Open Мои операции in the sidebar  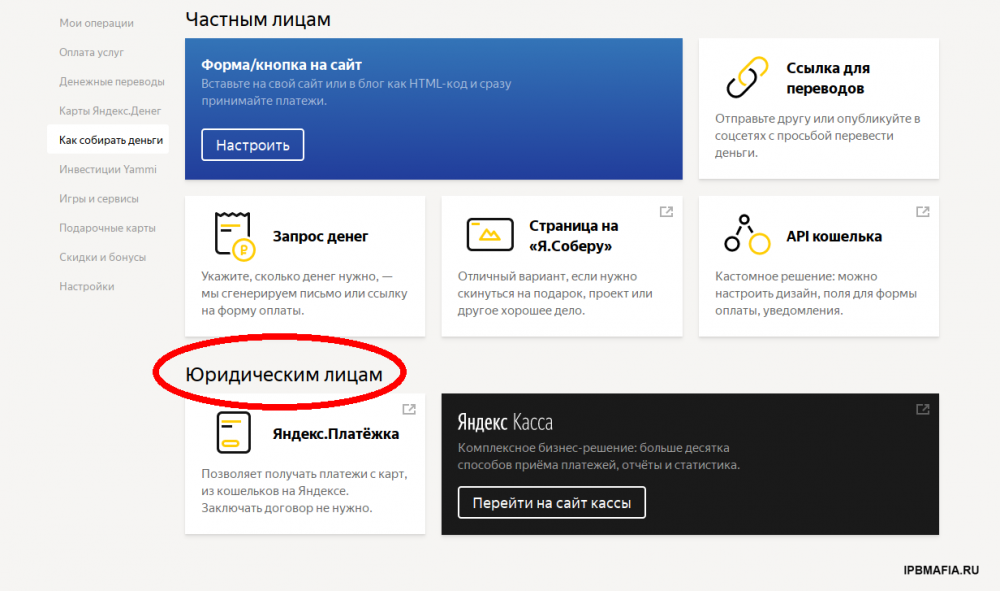coord(96,23)
